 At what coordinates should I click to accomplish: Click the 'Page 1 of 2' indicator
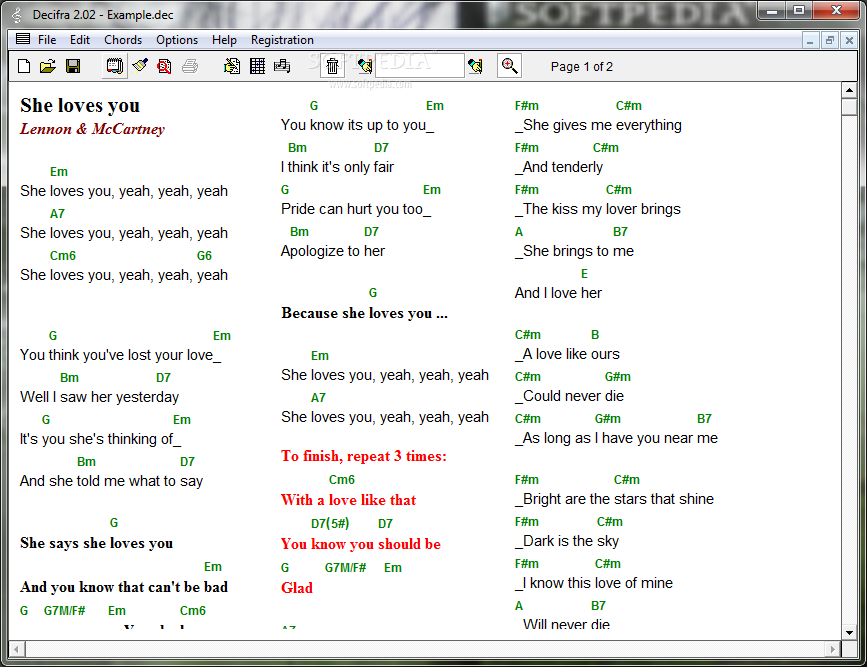[x=582, y=67]
